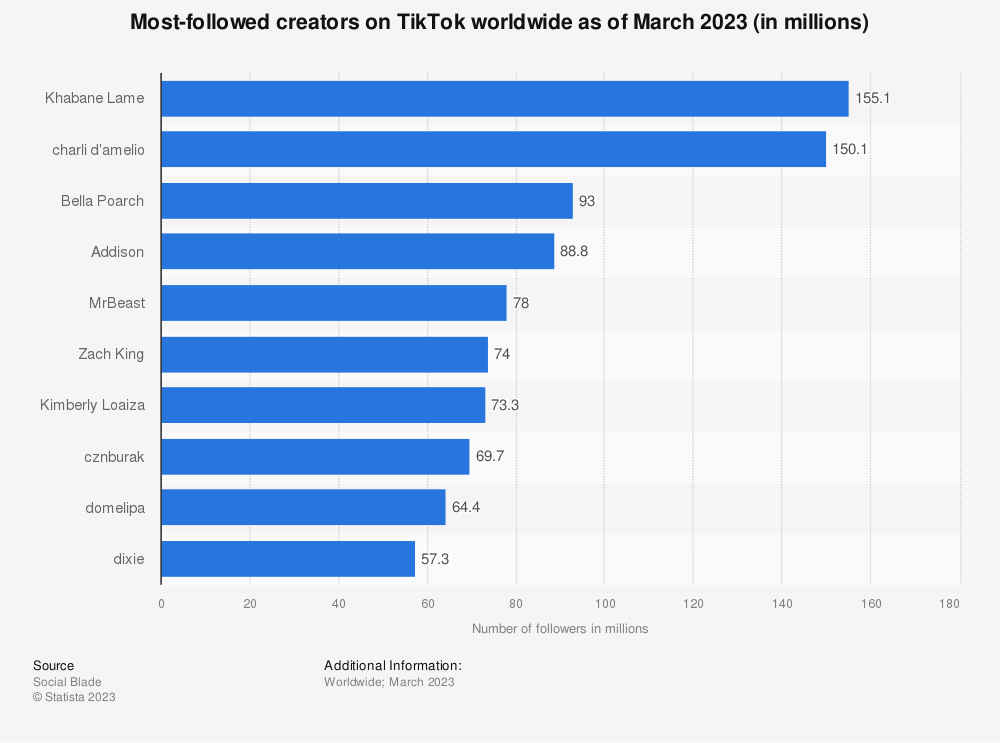
Task: Click the value 78
Action: pyautogui.click(x=521, y=303)
